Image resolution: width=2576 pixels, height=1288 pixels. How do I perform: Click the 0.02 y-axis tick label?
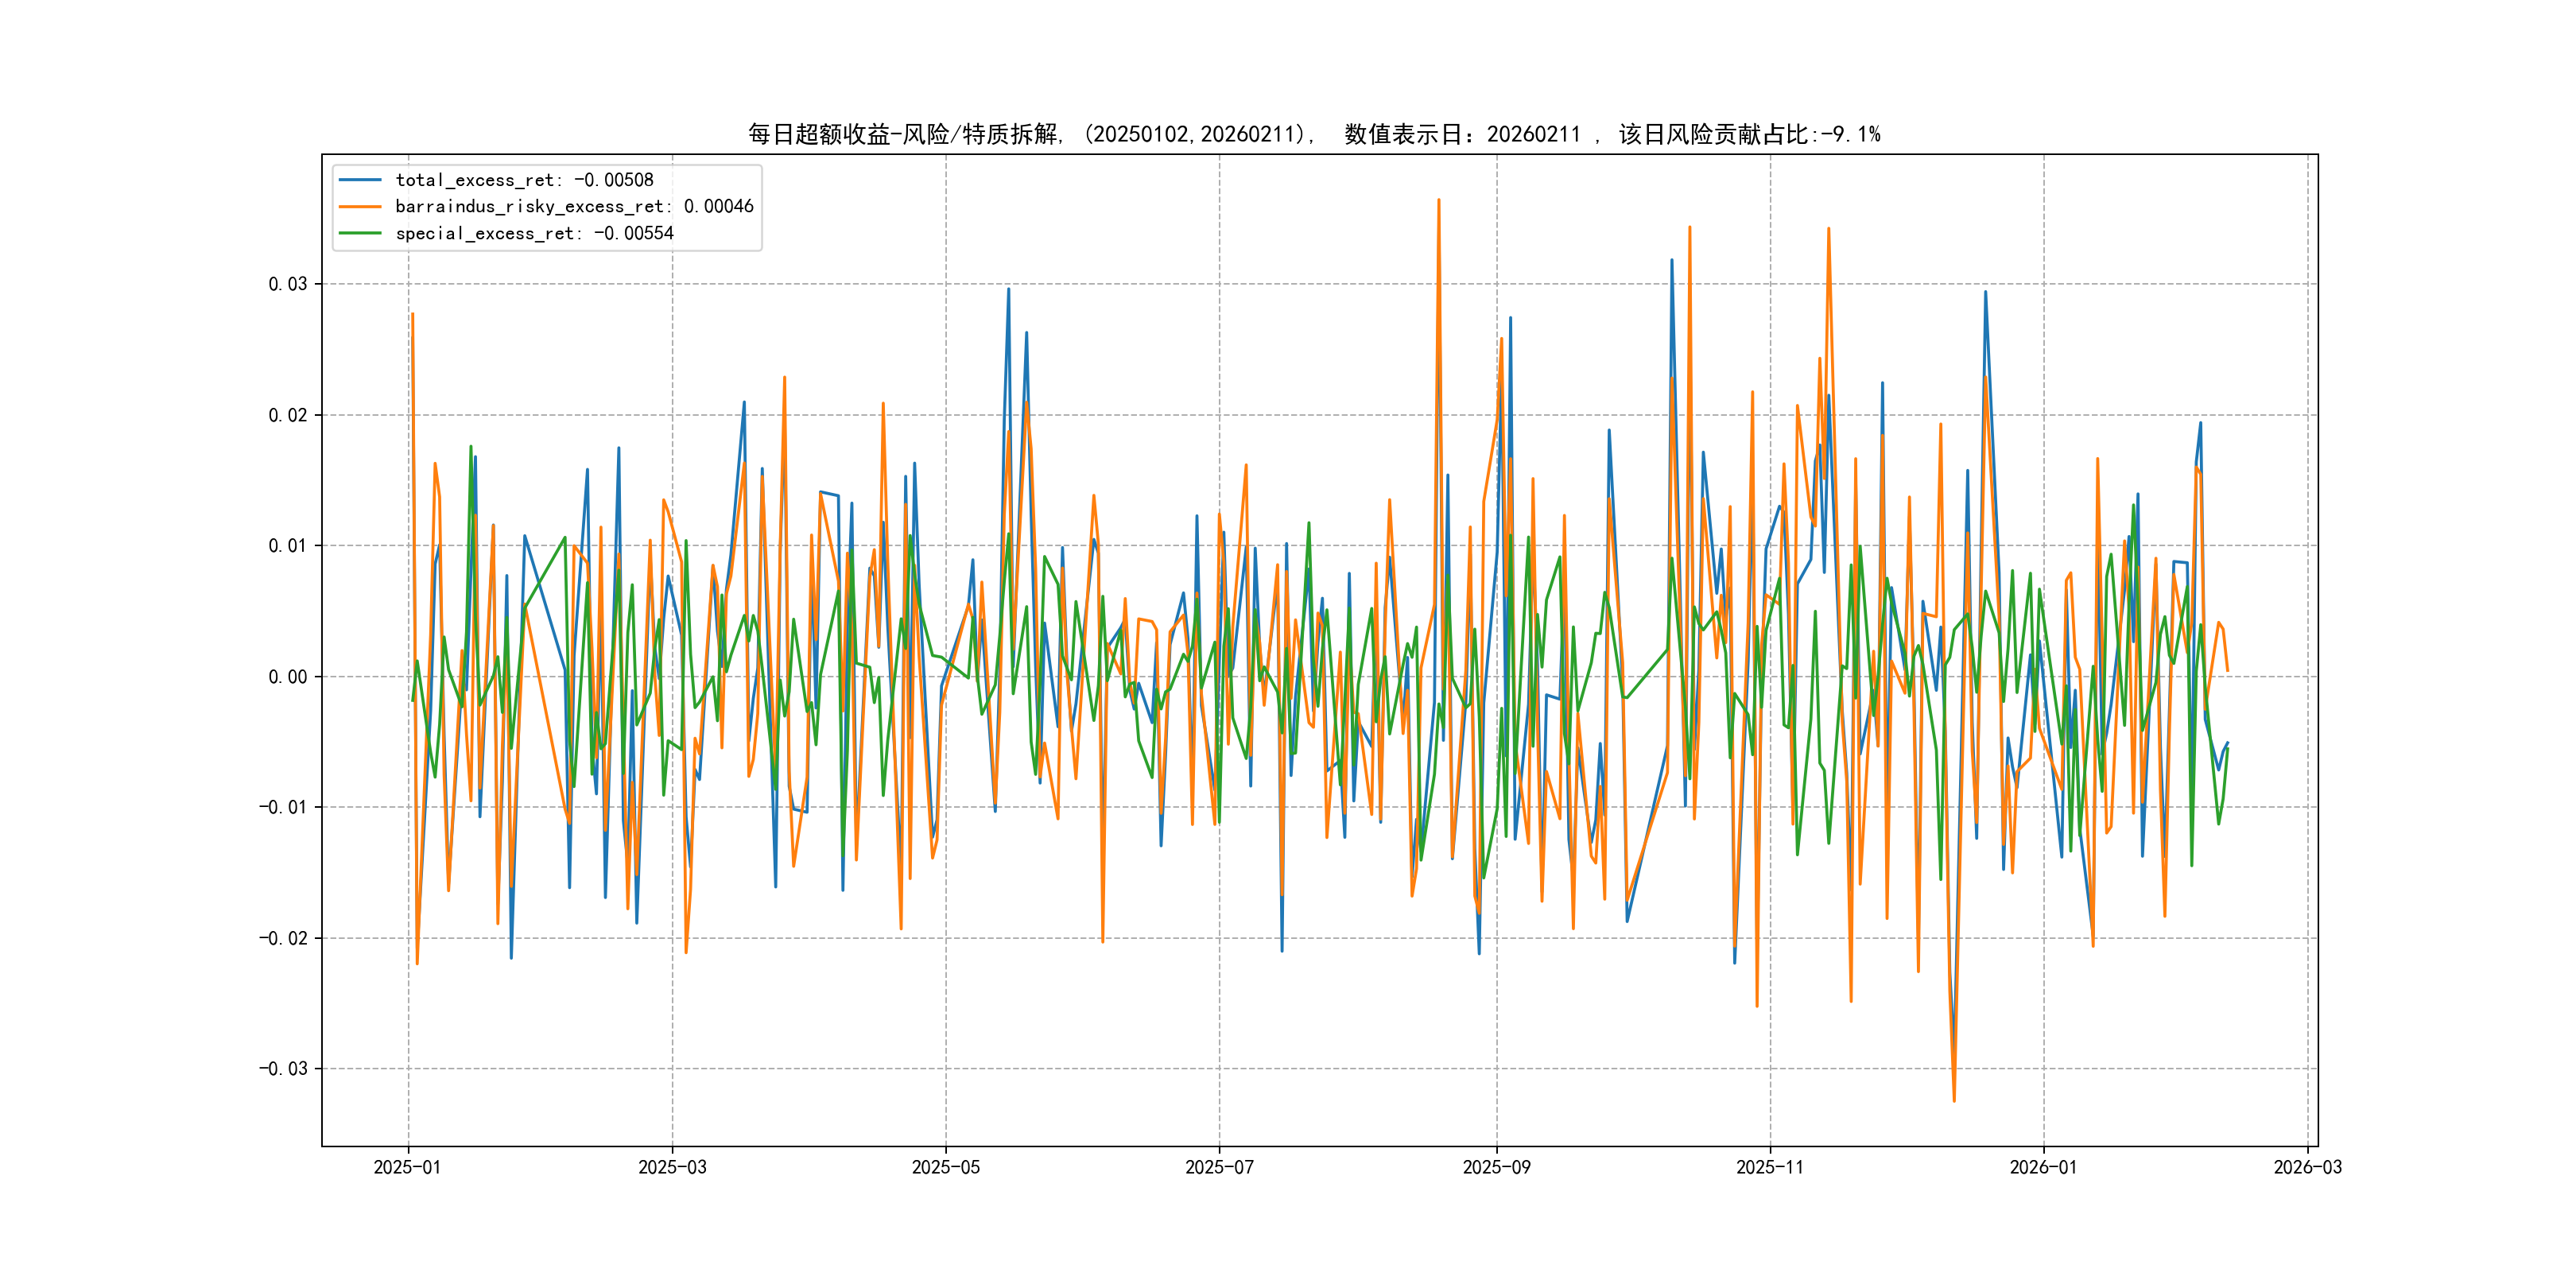287,415
